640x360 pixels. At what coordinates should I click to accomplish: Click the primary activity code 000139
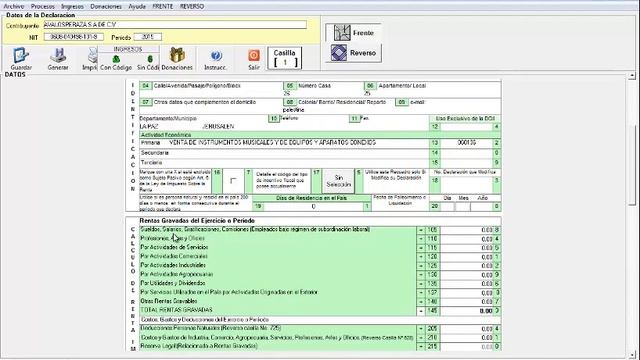(467, 143)
